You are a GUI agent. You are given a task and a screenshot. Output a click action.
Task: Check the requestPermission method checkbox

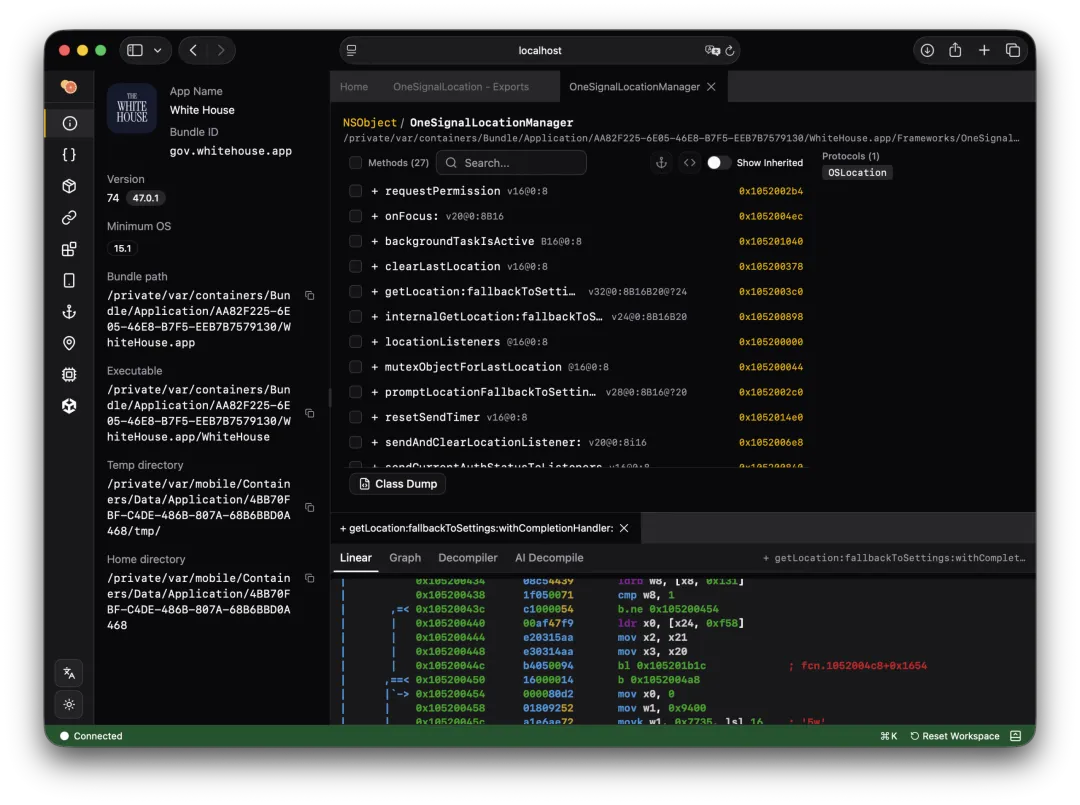click(x=355, y=191)
